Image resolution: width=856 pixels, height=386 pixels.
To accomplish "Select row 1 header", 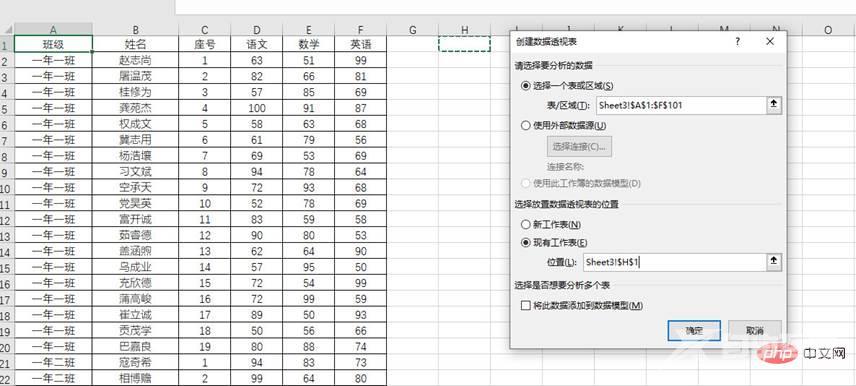I will [7, 45].
